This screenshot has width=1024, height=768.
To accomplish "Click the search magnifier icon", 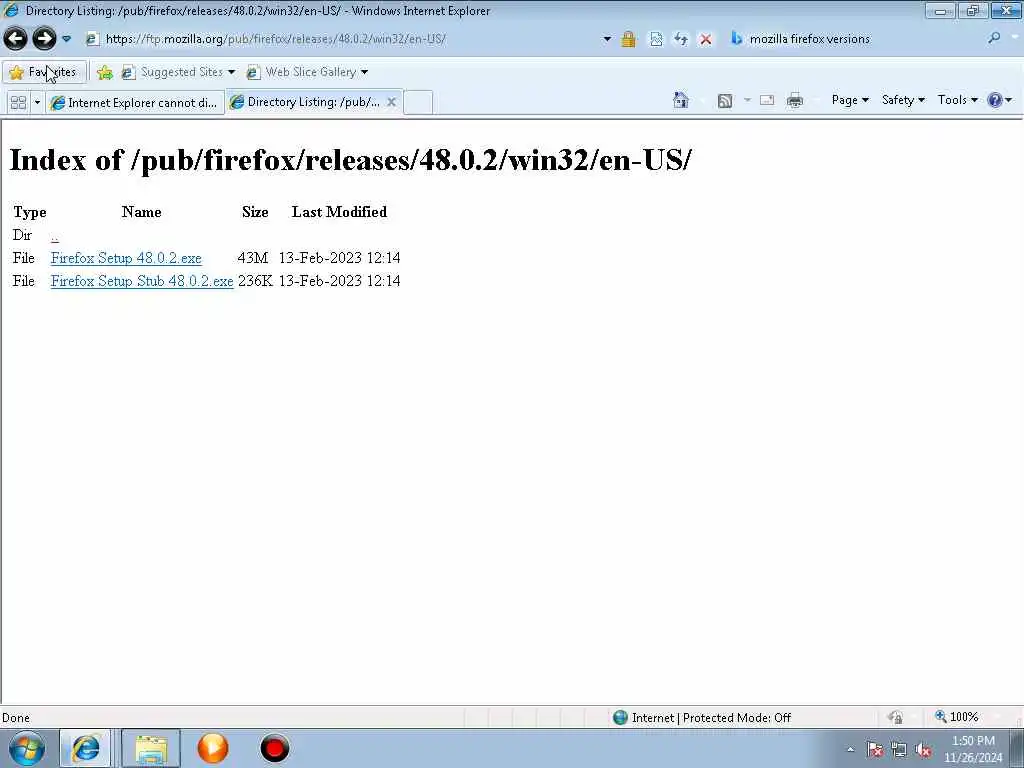I will [x=994, y=39].
